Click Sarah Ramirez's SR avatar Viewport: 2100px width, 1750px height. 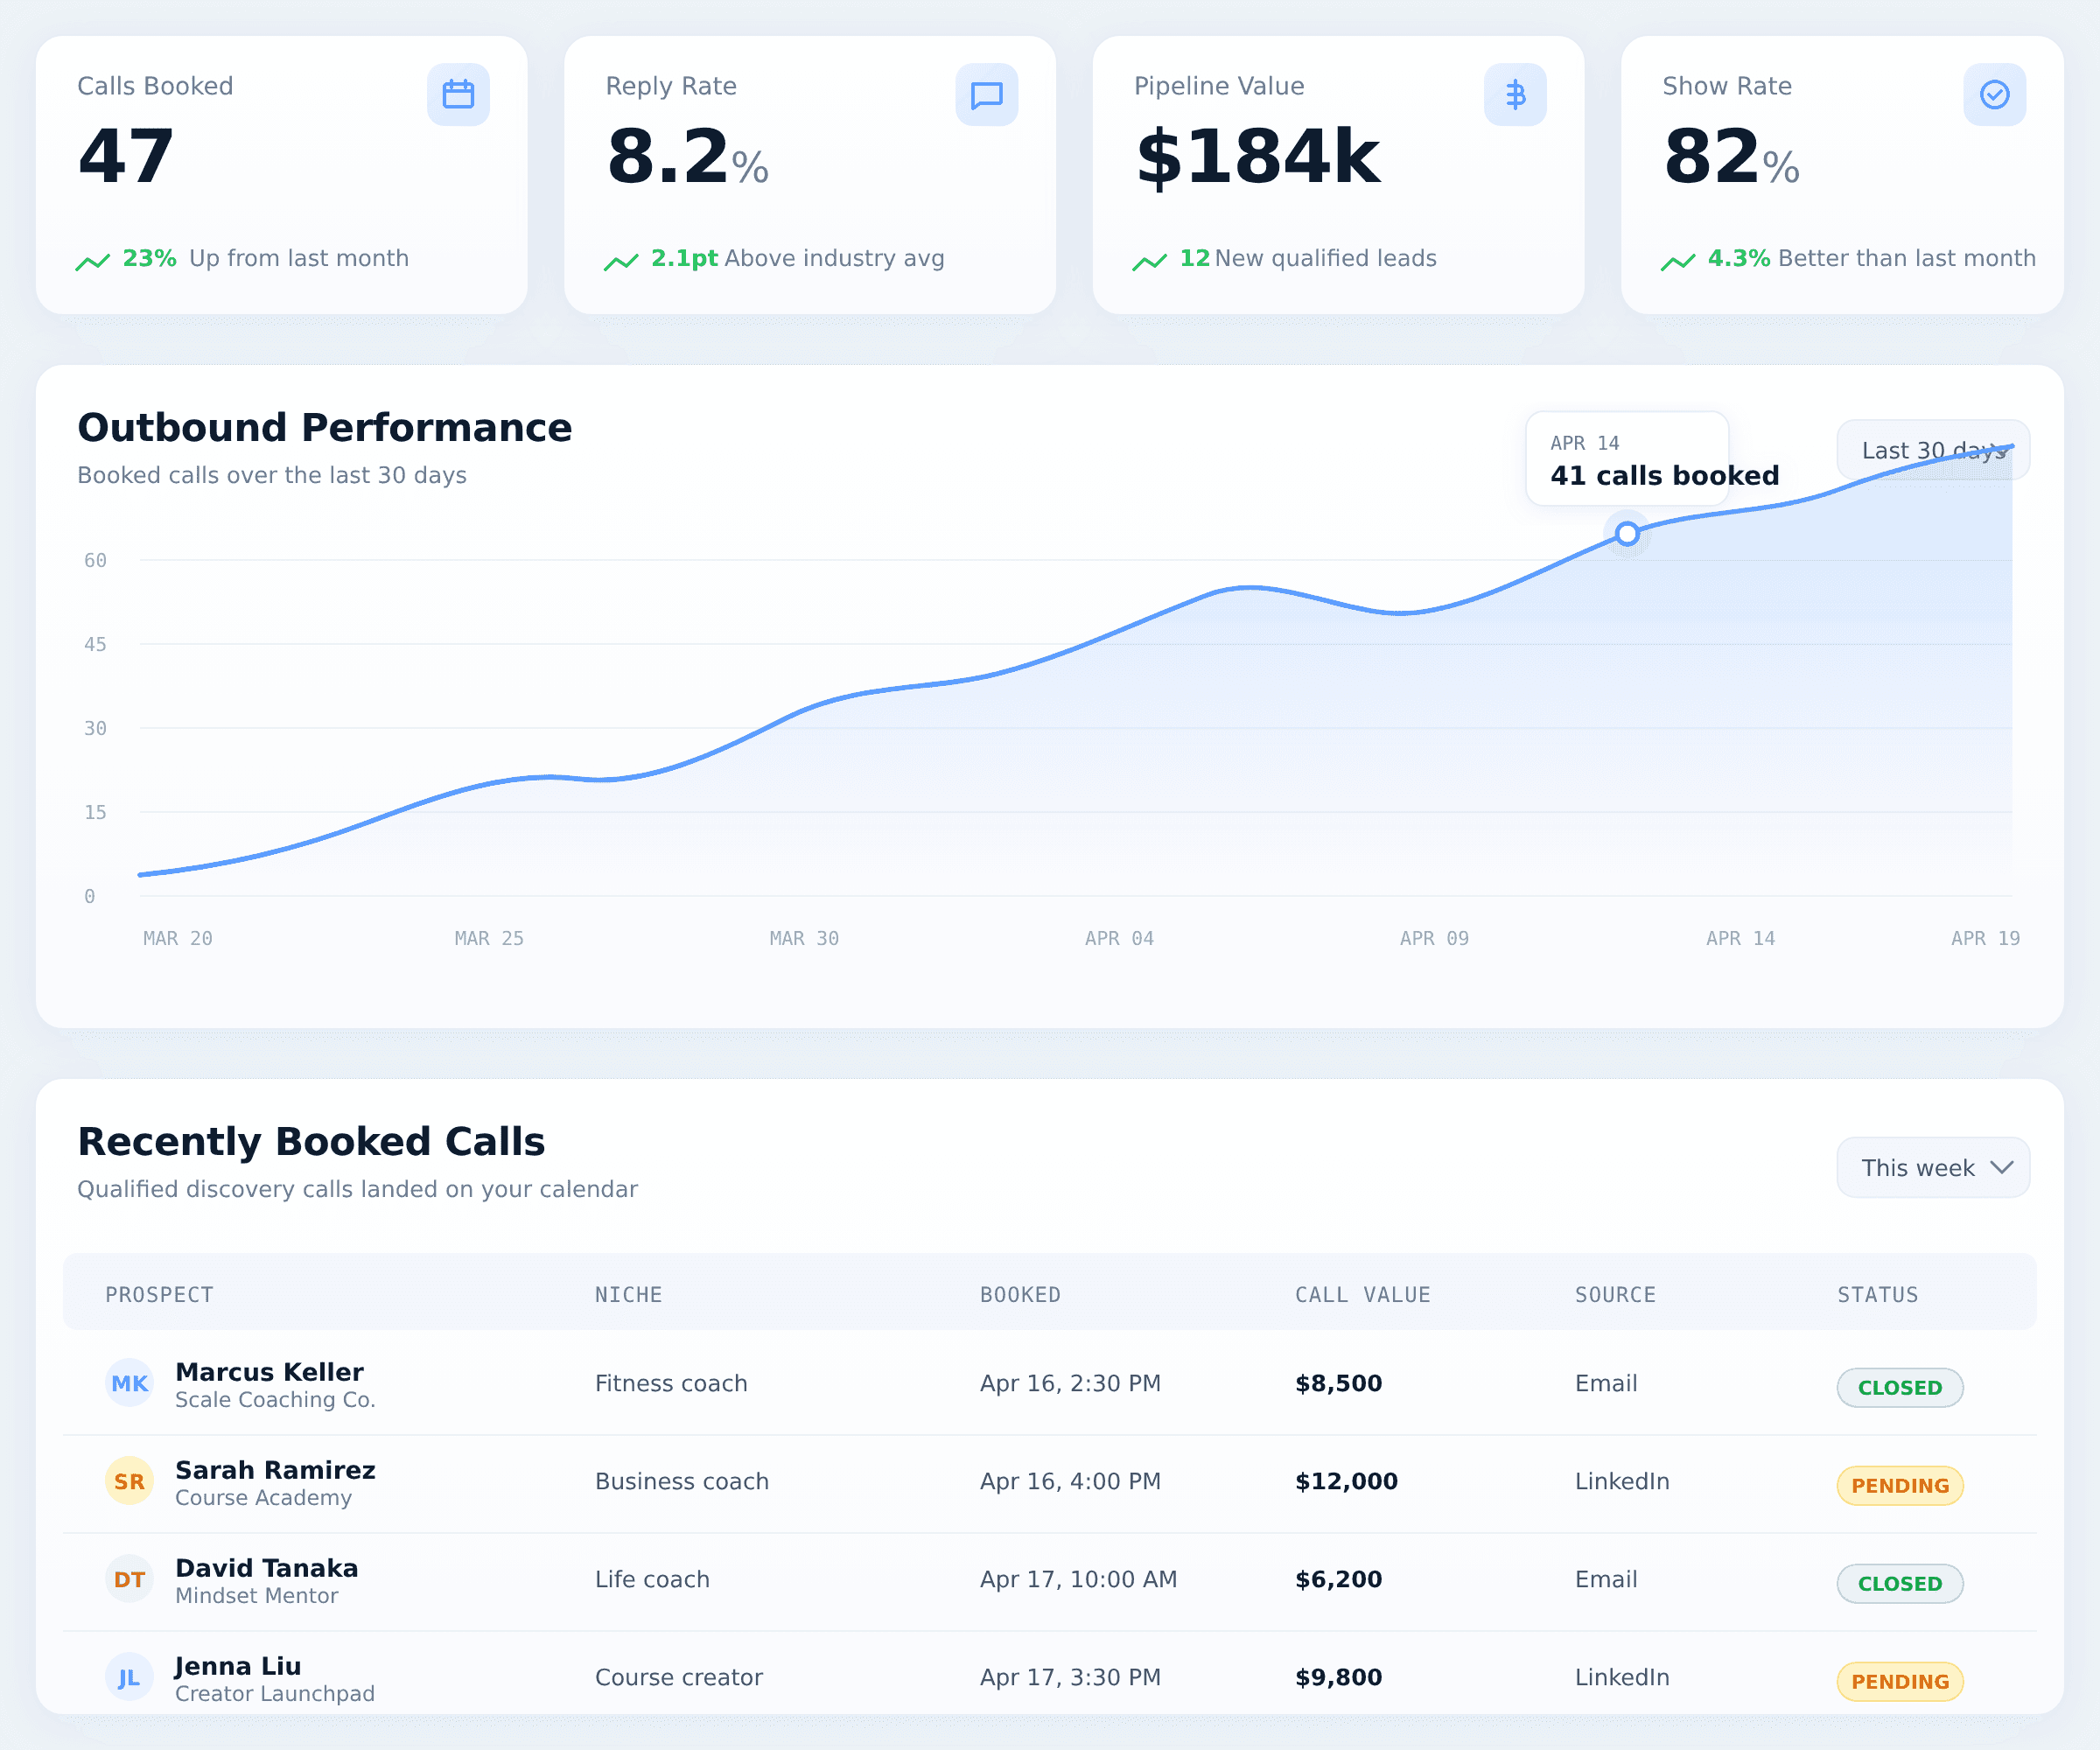point(129,1482)
